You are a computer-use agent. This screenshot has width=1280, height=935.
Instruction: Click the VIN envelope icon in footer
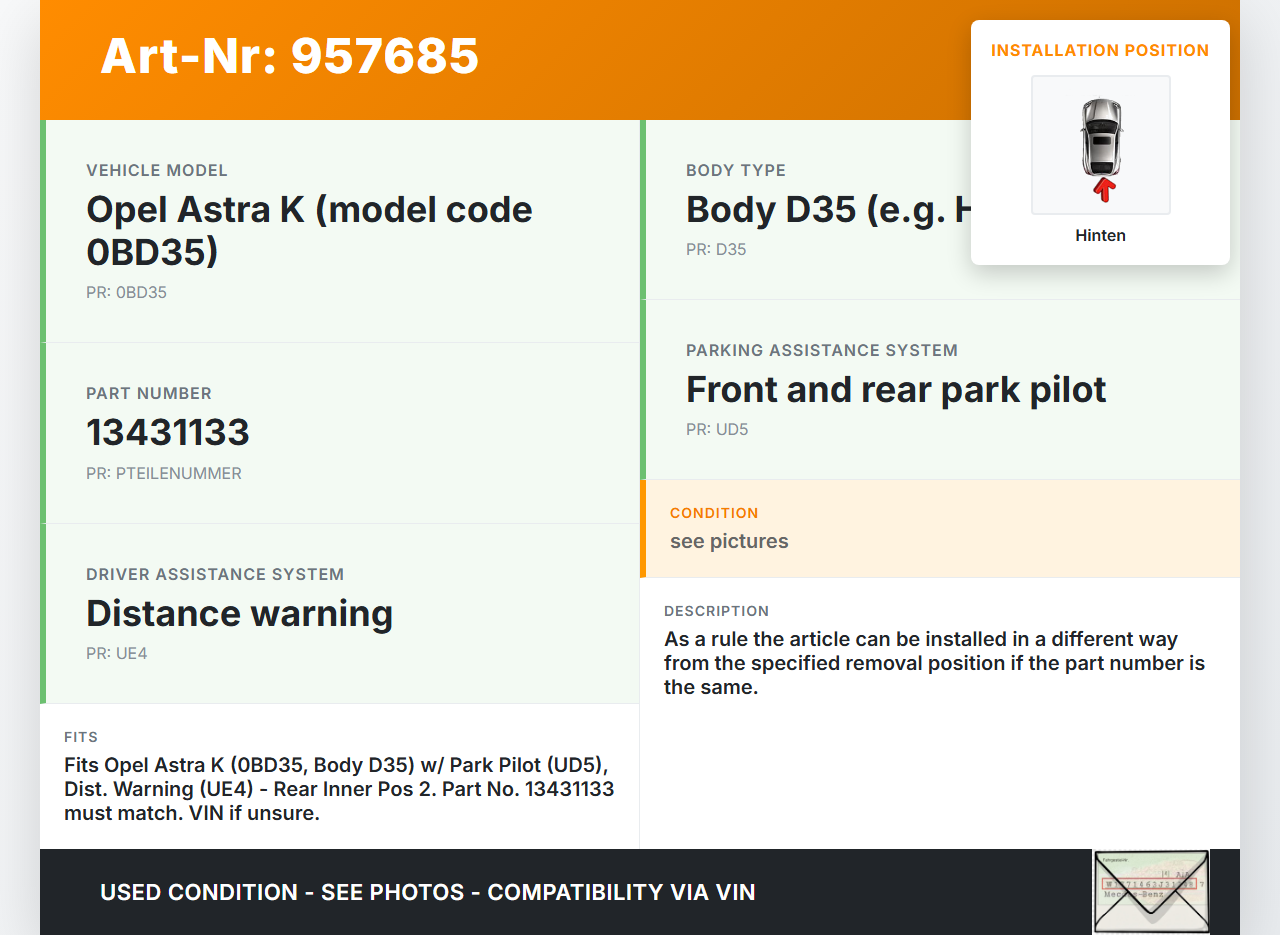tap(1150, 891)
